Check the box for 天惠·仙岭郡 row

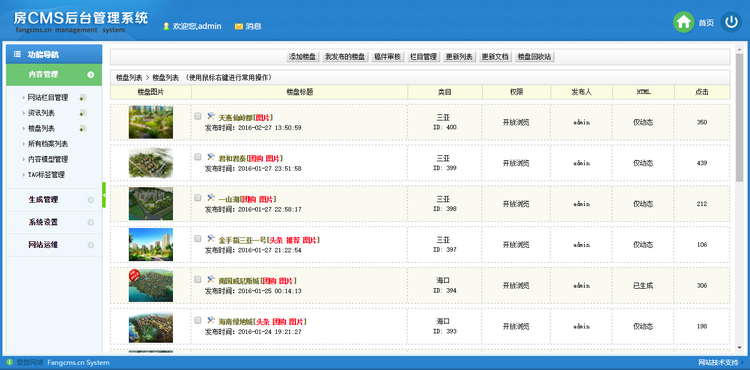198,116
